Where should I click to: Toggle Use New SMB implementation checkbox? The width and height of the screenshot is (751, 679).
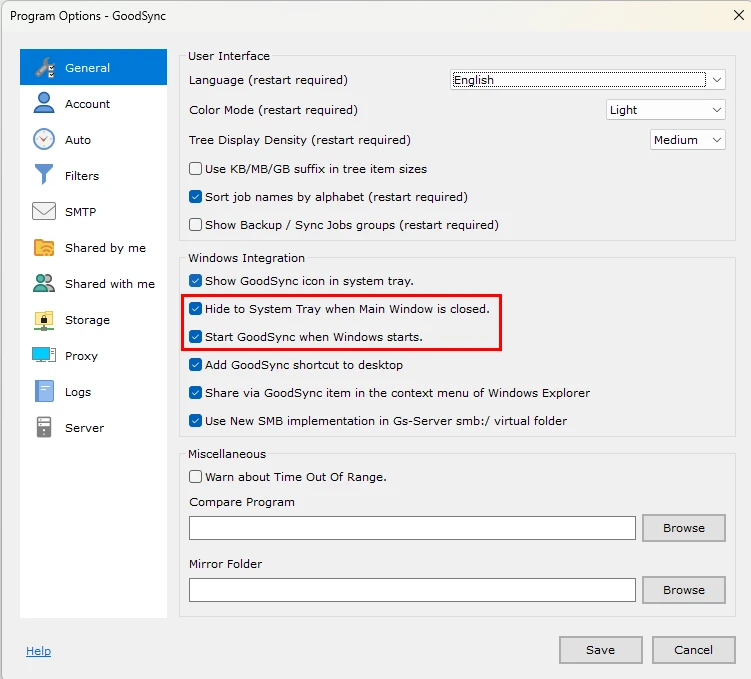pyautogui.click(x=195, y=420)
